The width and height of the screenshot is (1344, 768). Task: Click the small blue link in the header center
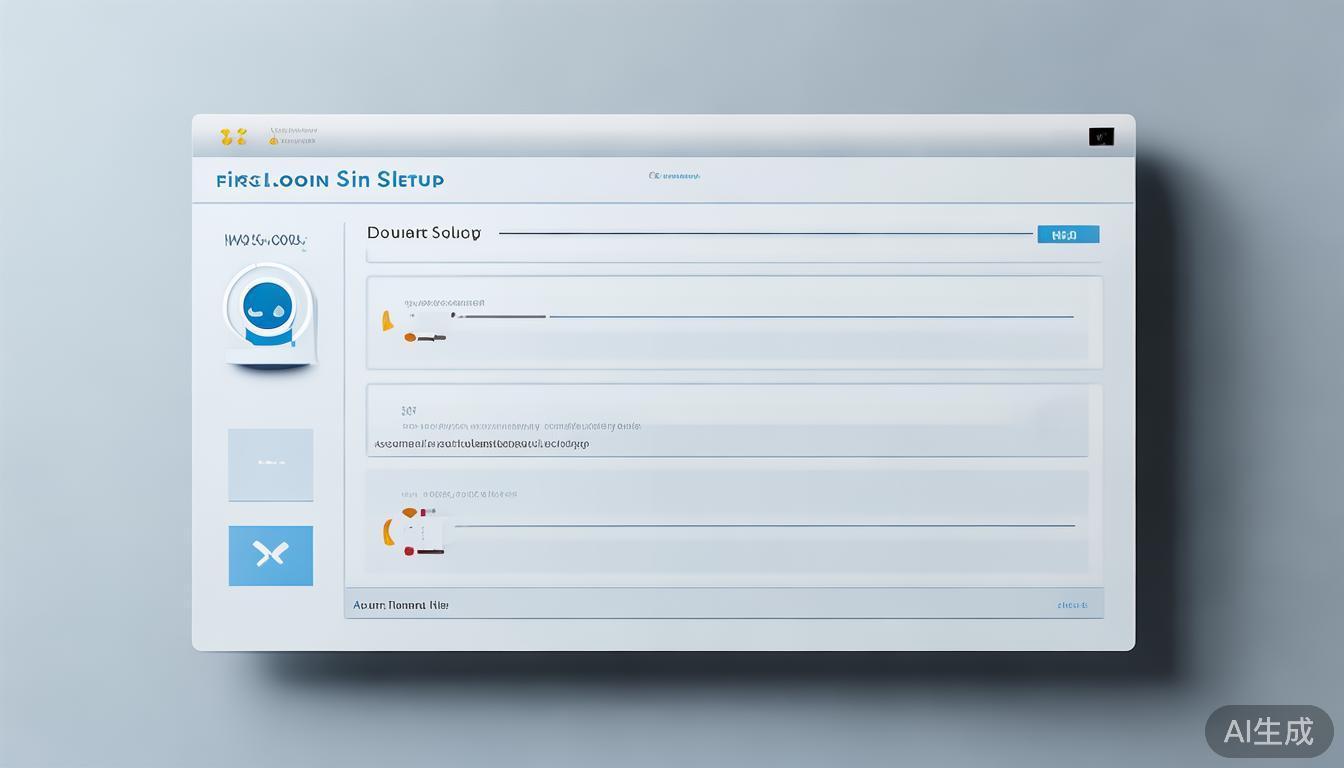(674, 176)
